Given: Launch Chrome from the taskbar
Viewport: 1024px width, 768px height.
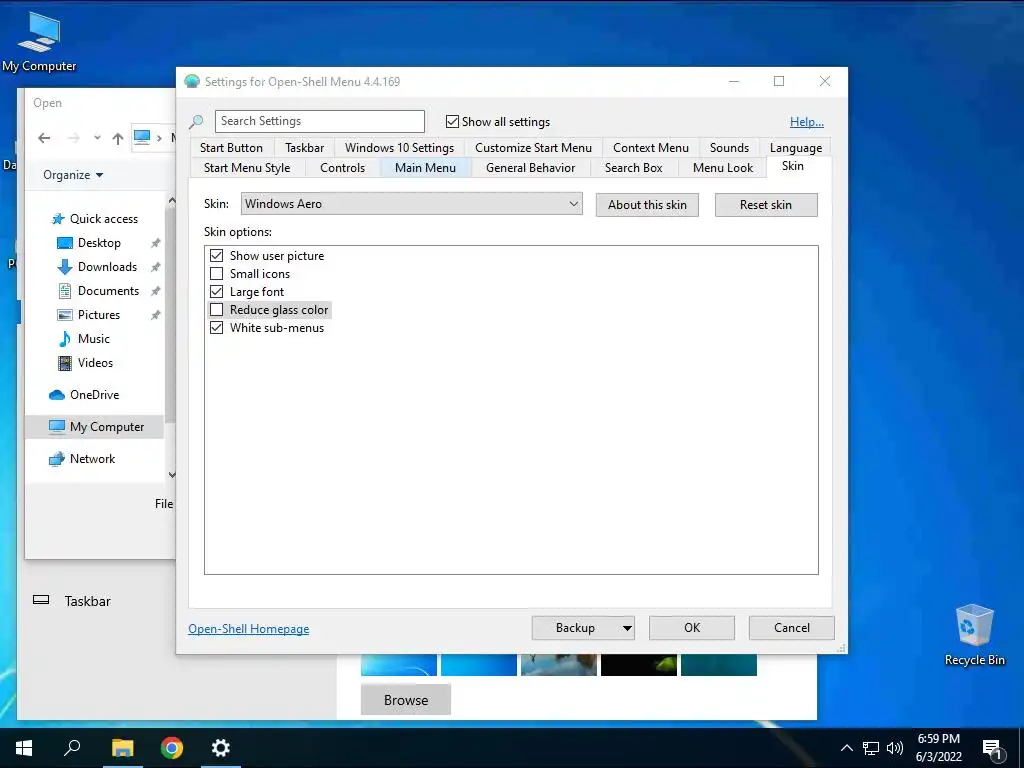Looking at the screenshot, I should 172,748.
